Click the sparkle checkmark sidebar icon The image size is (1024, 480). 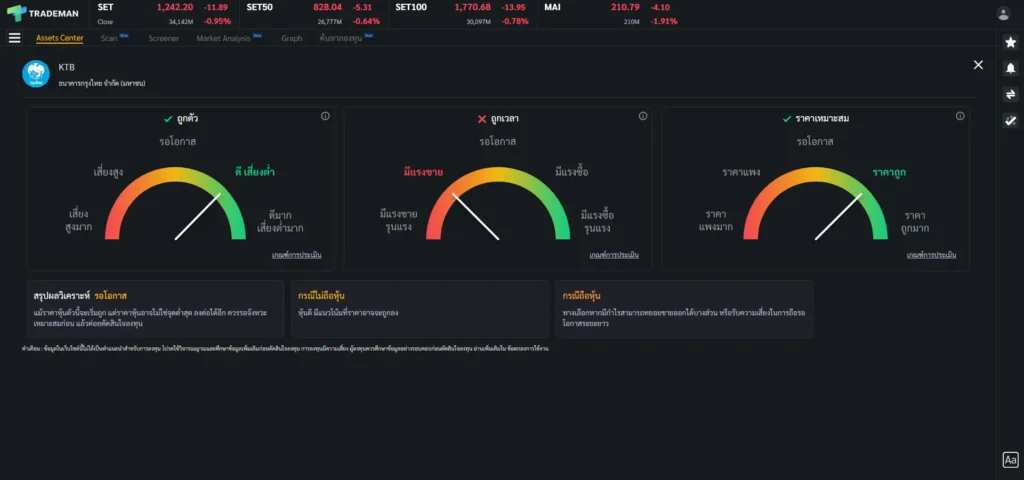click(1010, 120)
